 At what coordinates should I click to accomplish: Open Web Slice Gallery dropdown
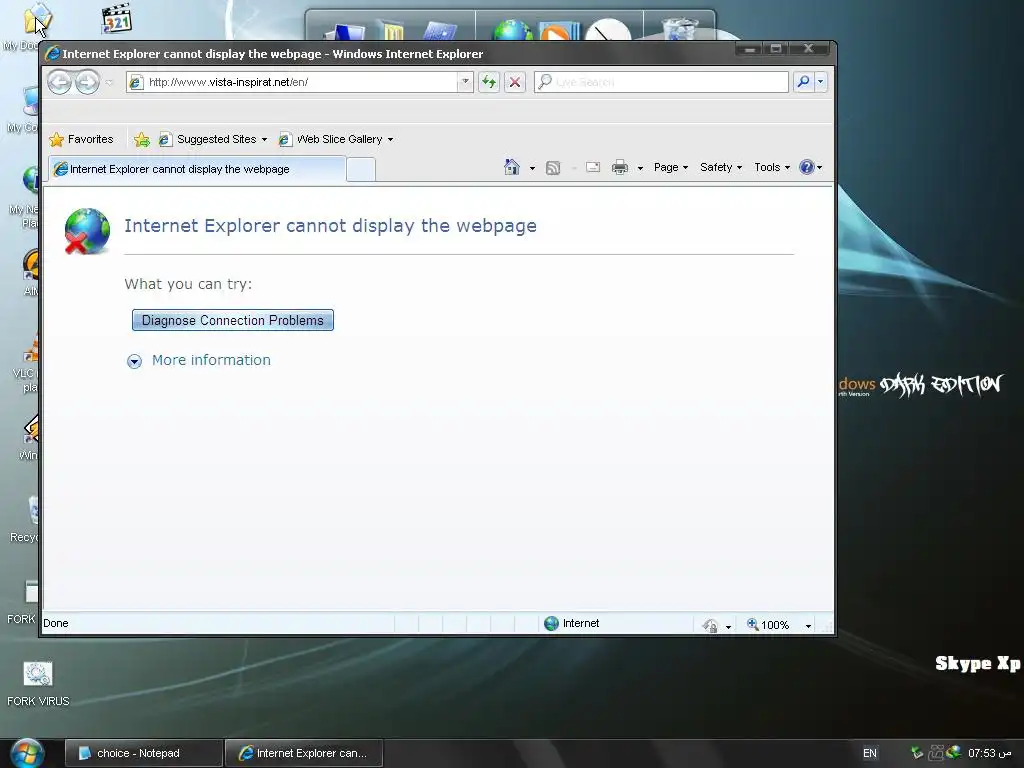[336, 139]
